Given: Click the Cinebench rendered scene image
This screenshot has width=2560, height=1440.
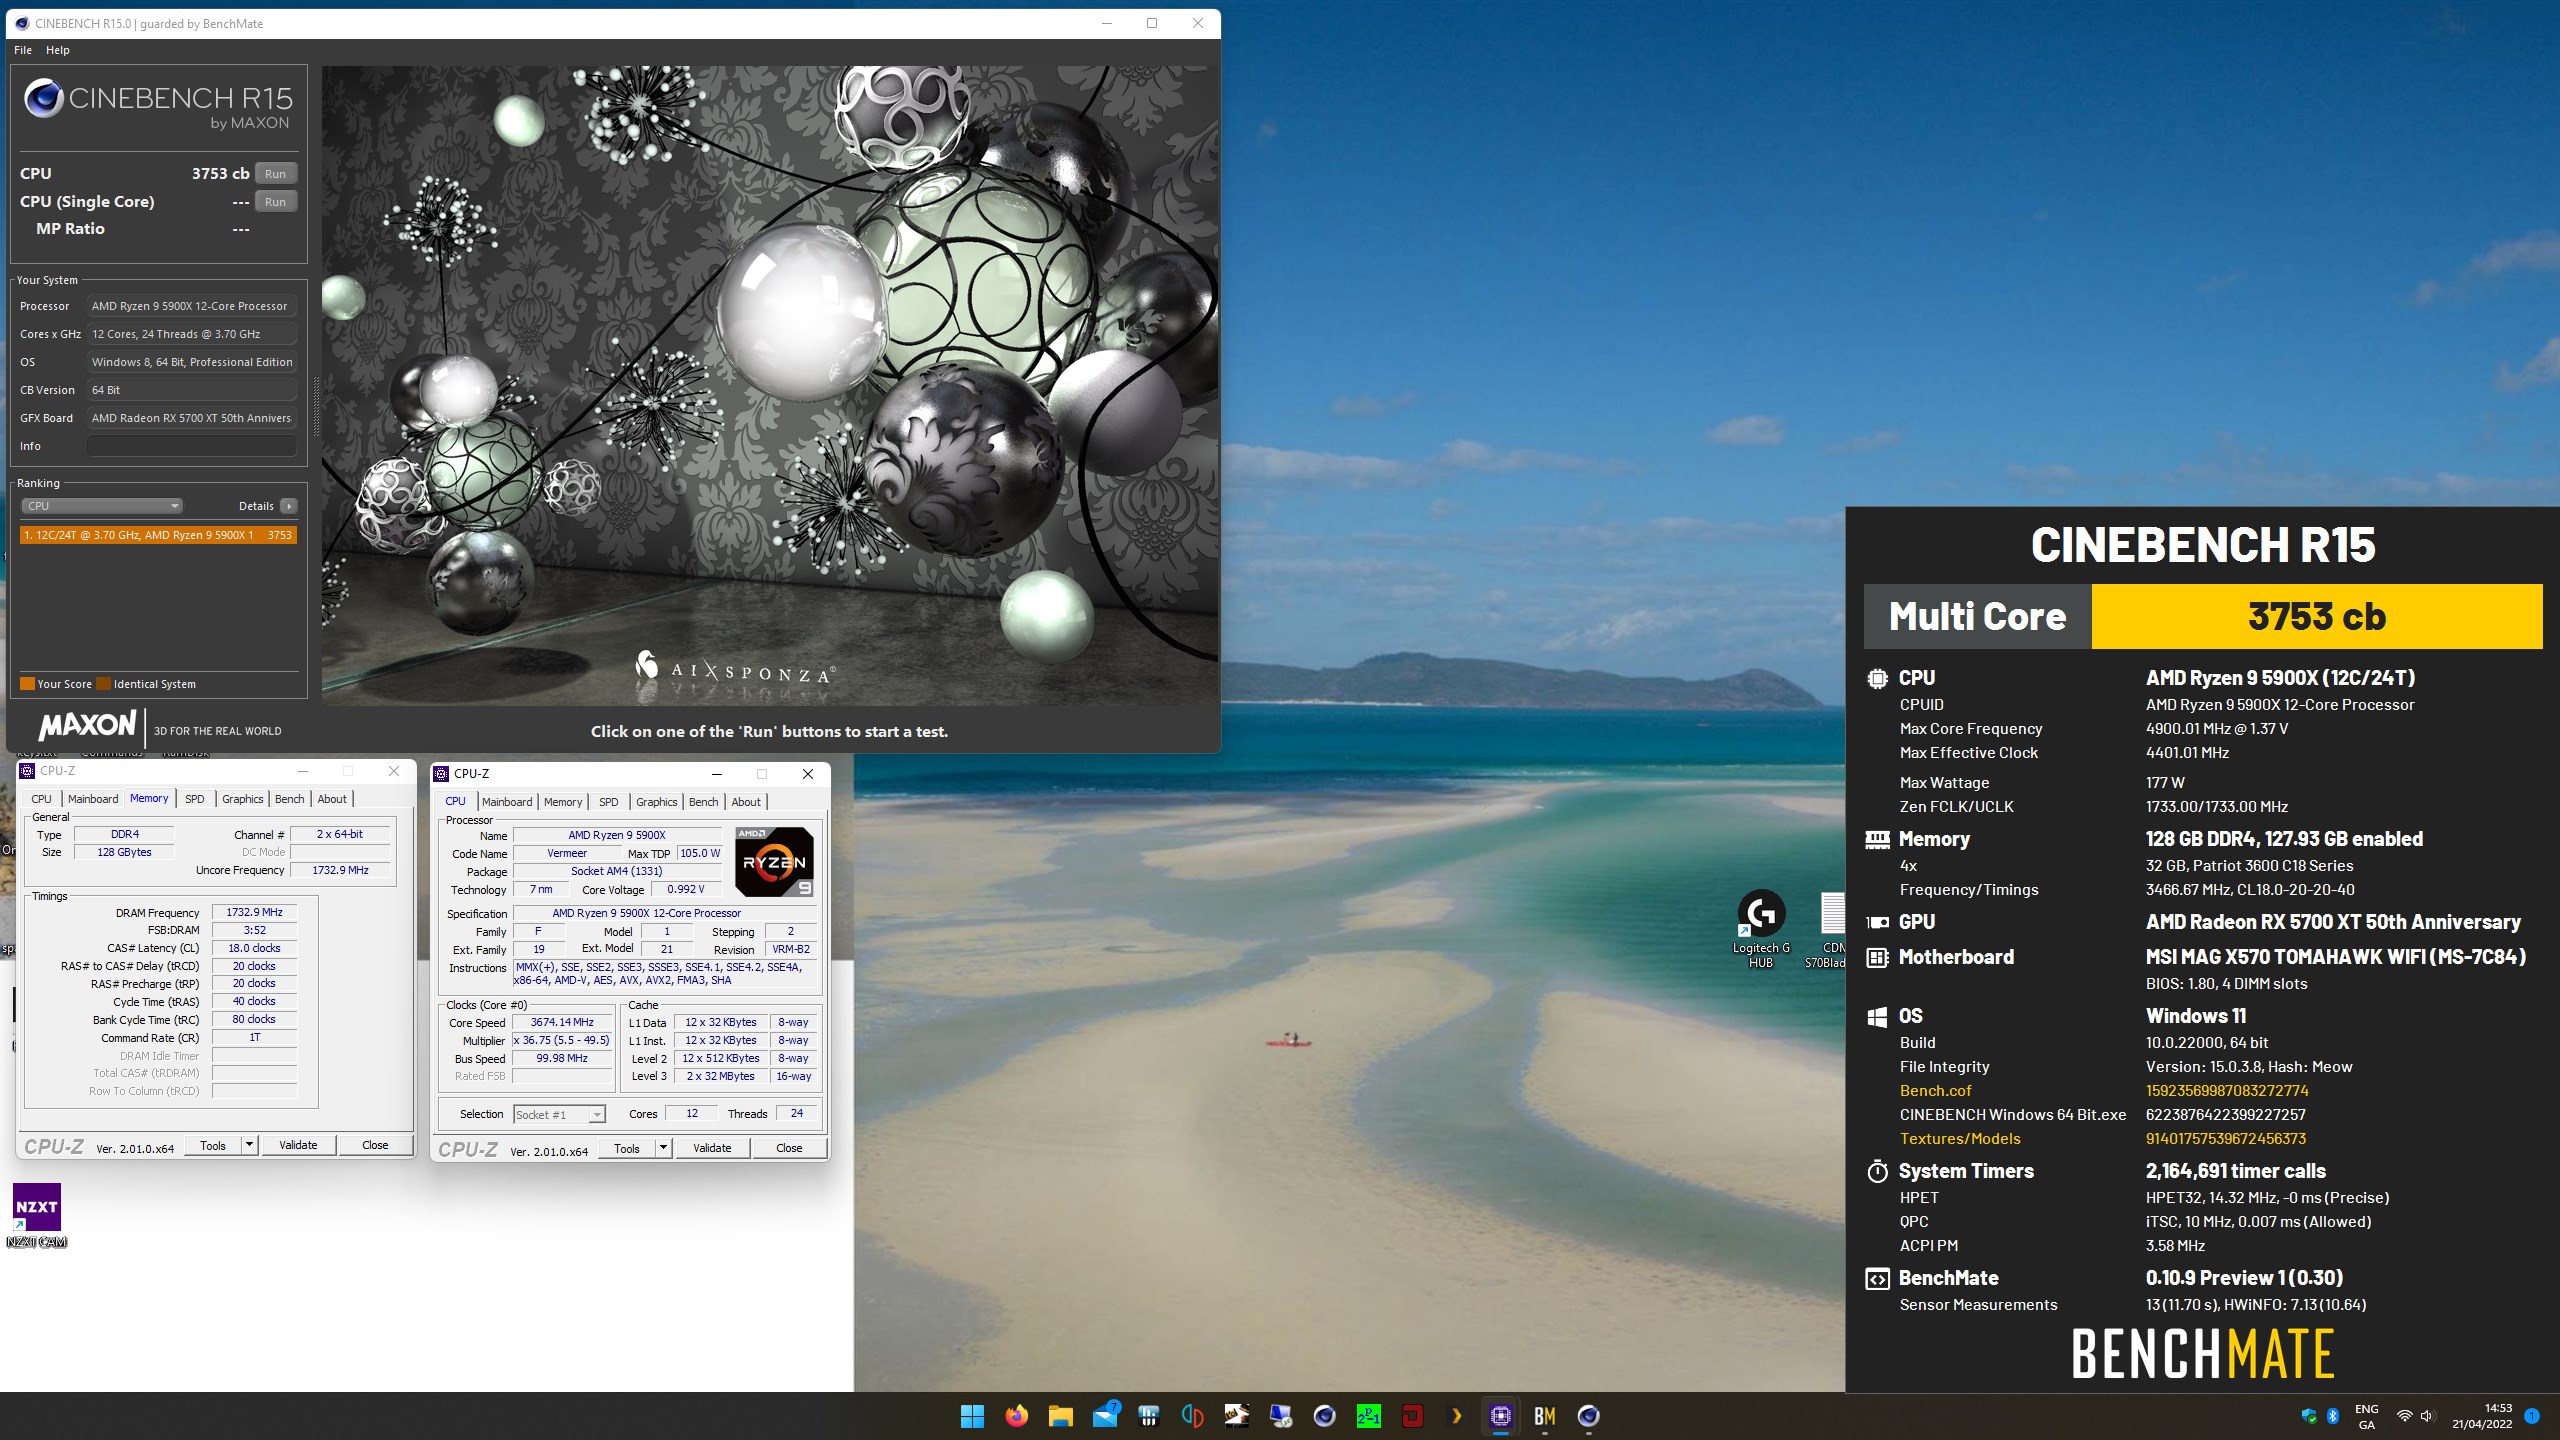Looking at the screenshot, I should pyautogui.click(x=770, y=386).
